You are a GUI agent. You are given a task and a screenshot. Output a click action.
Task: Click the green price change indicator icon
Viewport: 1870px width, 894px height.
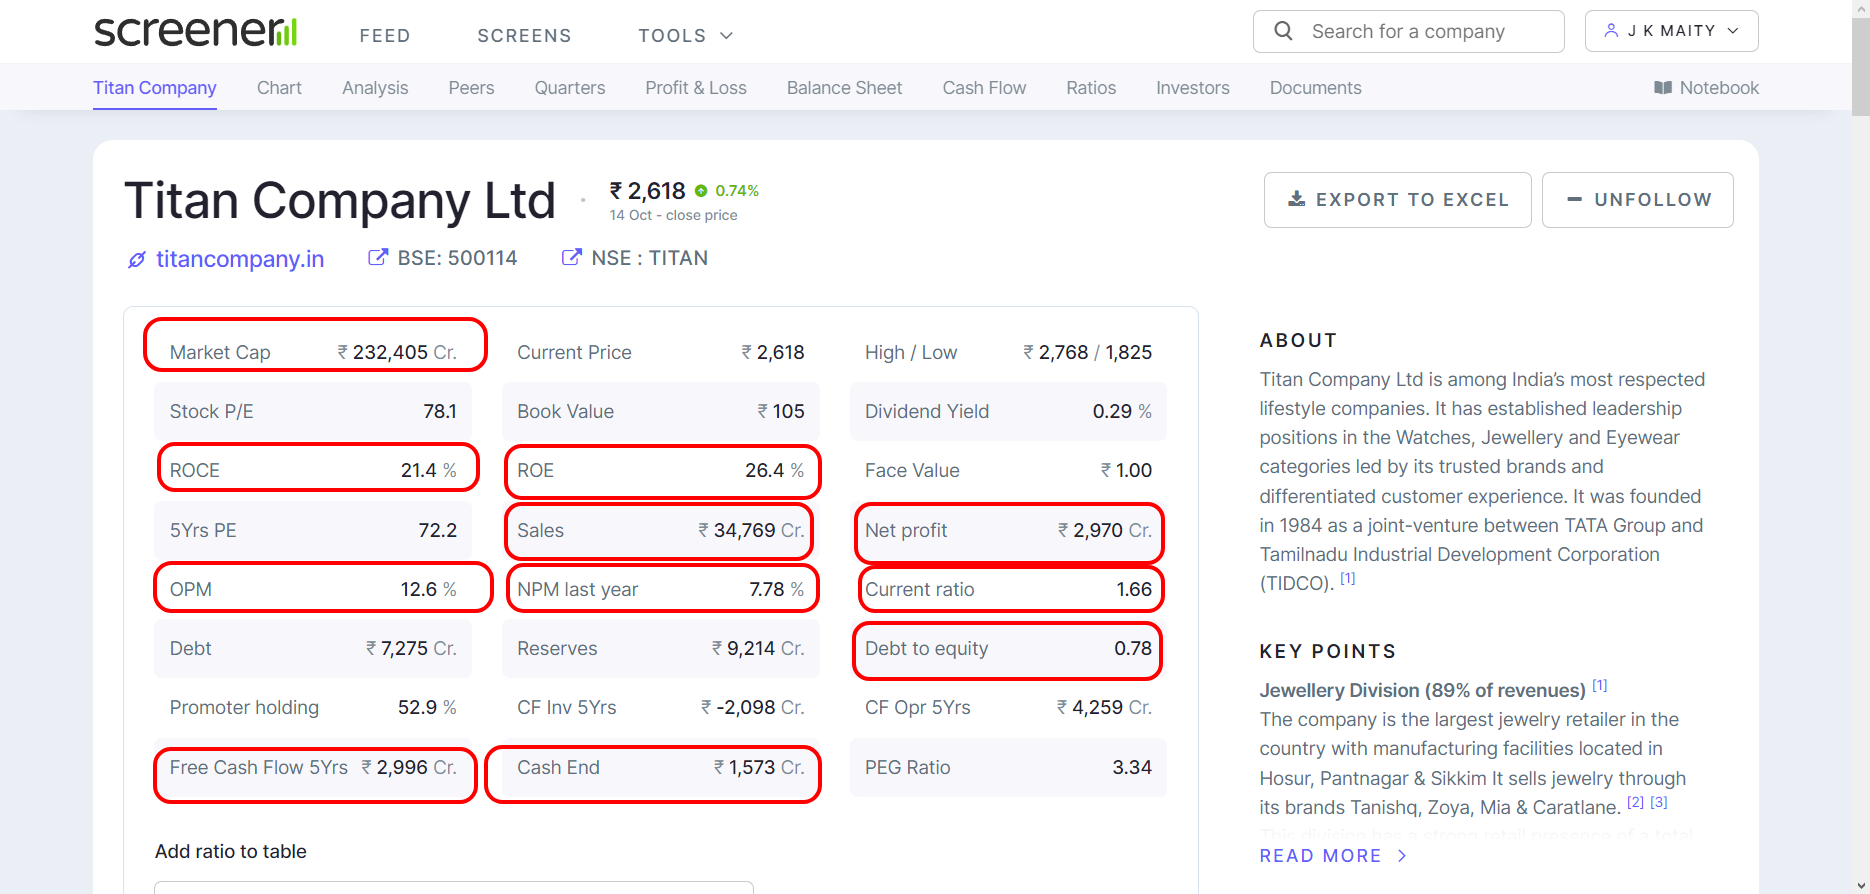(701, 191)
